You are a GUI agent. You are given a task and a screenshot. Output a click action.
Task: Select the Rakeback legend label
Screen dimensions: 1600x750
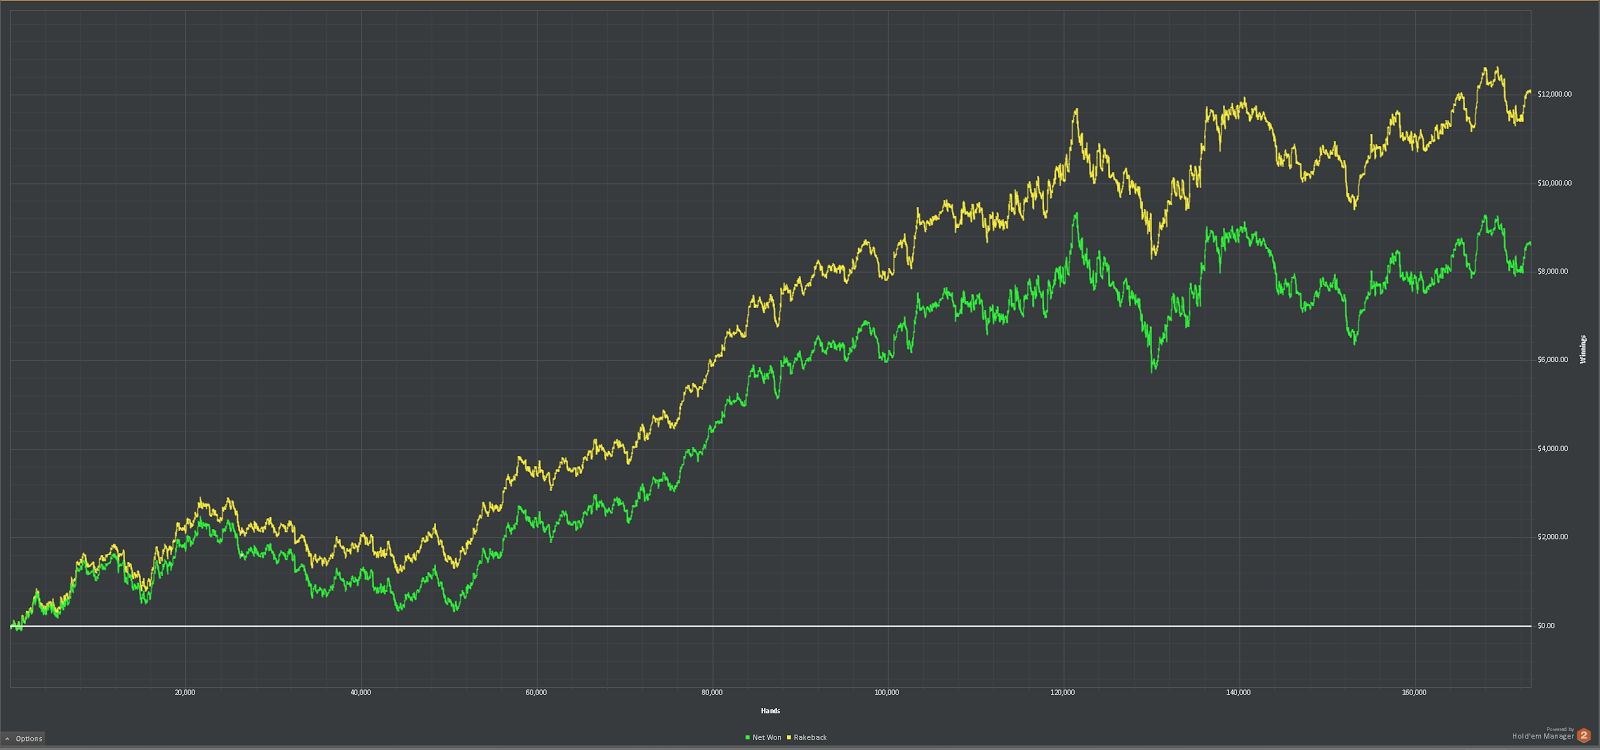811,738
